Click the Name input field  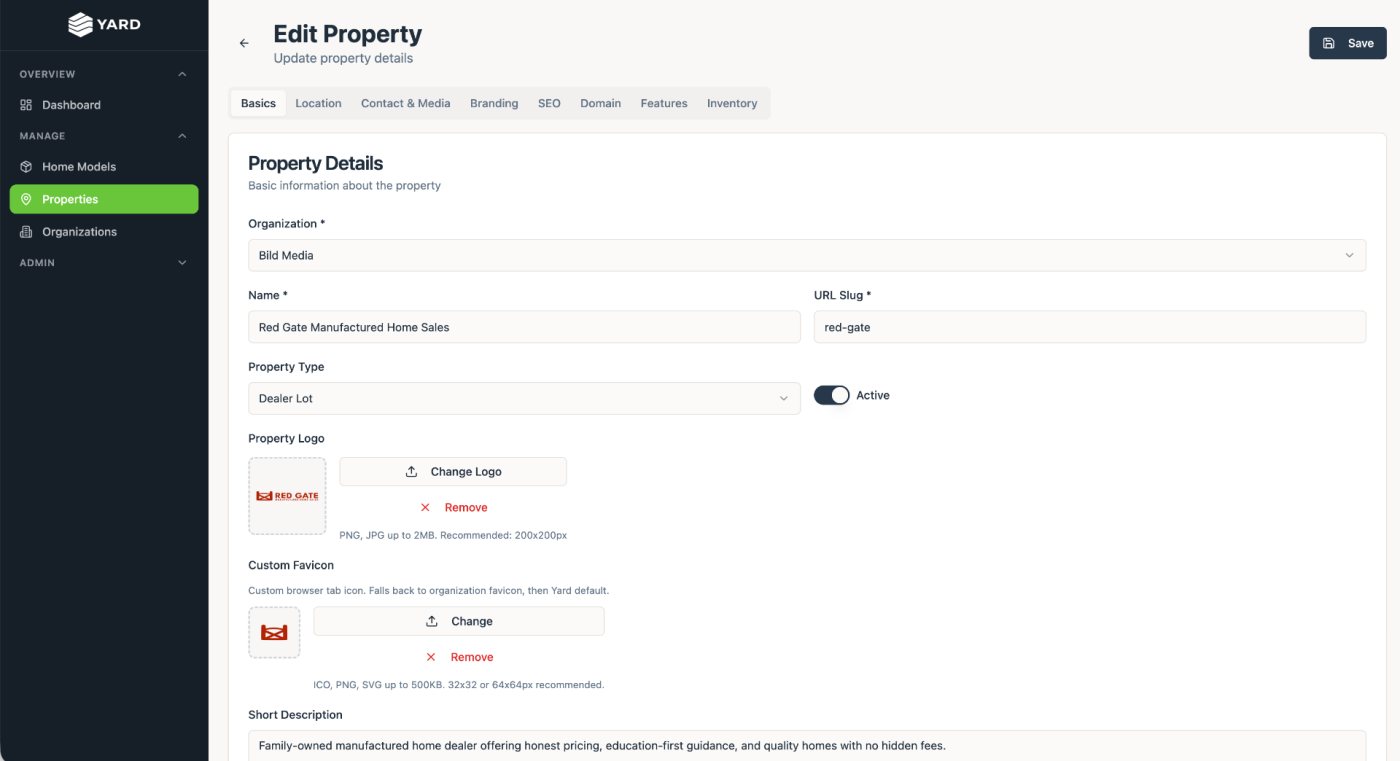coord(524,327)
